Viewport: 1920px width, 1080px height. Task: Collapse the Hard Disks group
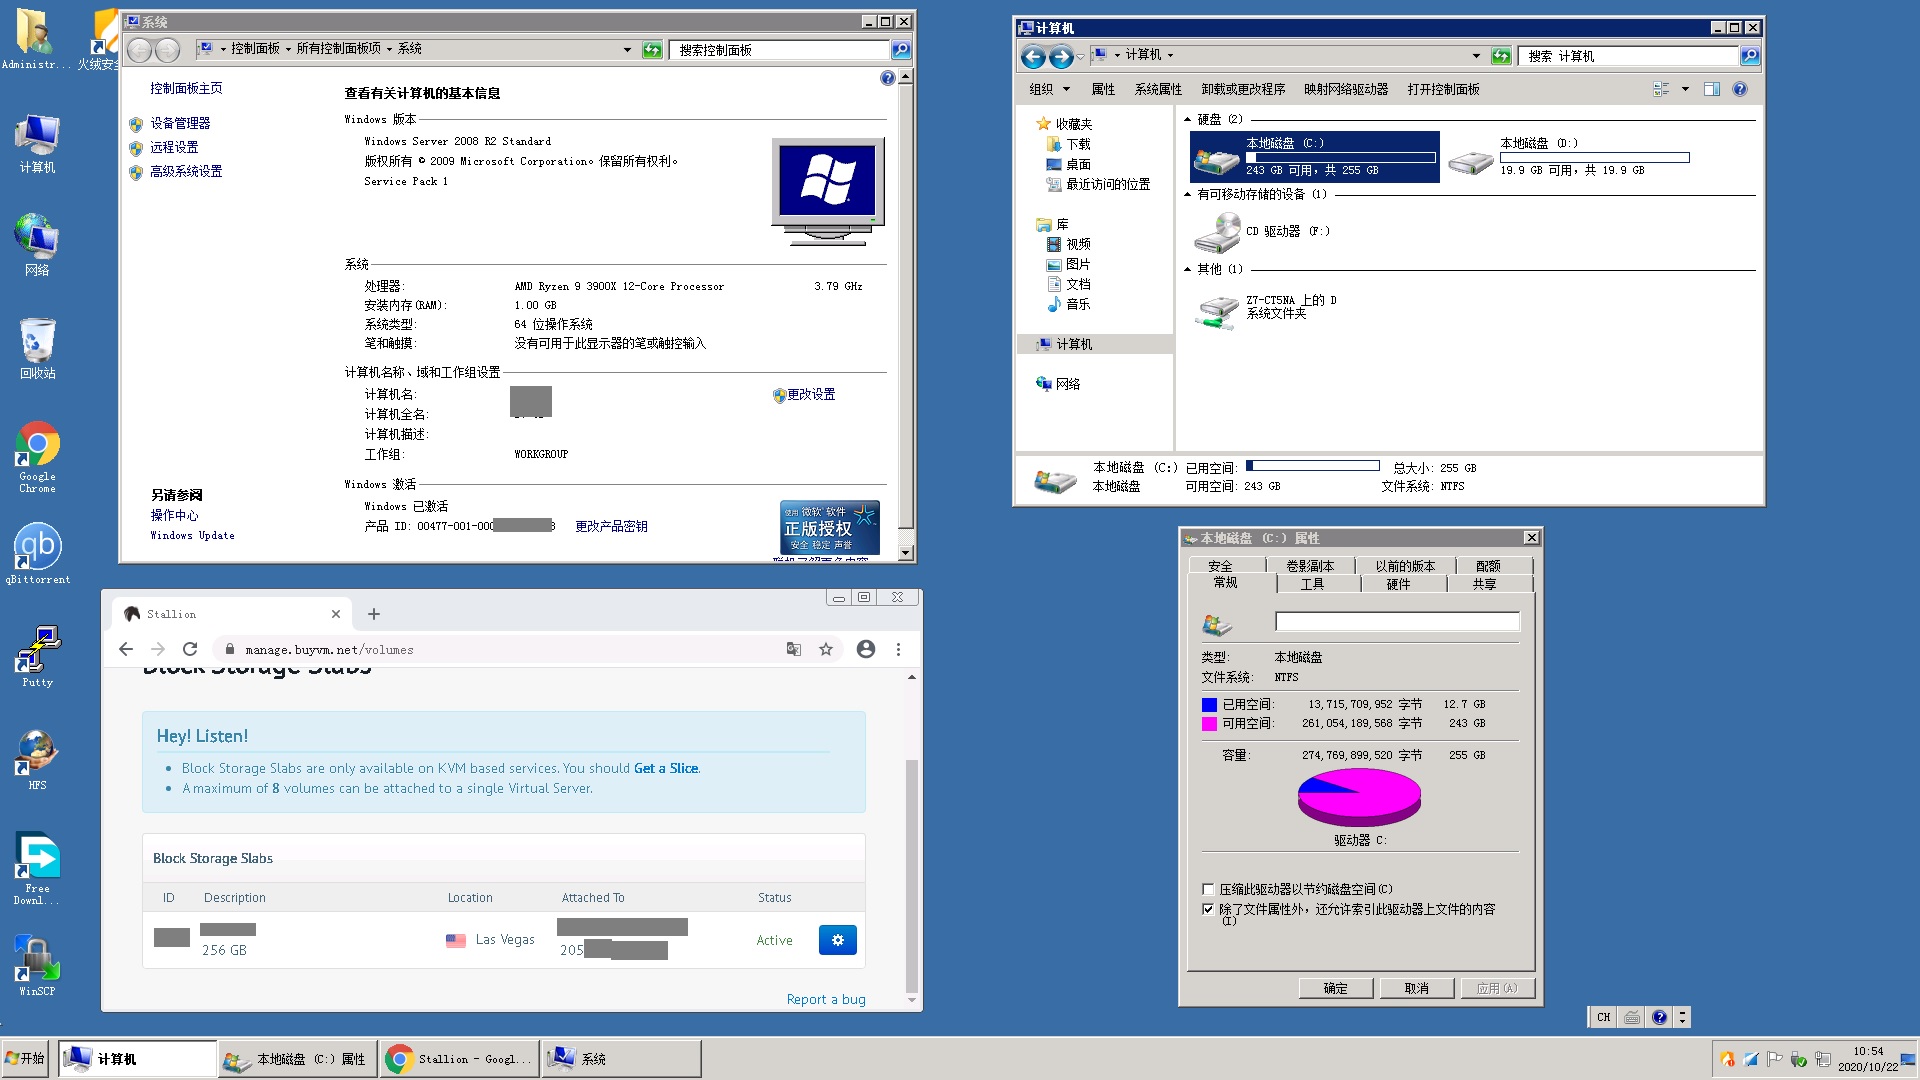1188,119
